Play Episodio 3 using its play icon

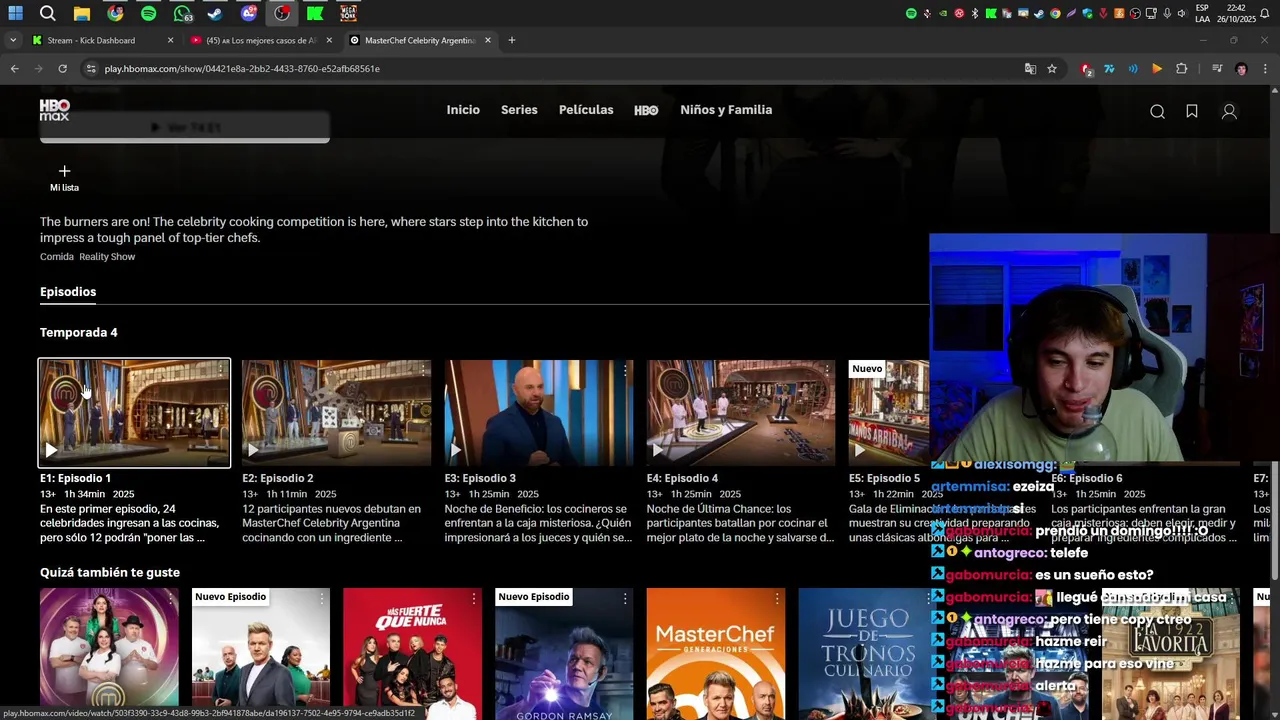coord(455,450)
